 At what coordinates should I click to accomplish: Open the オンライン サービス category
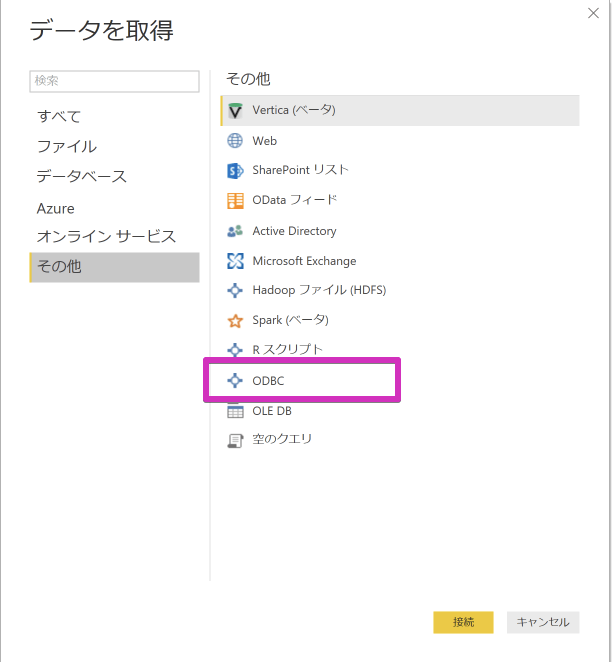114,236
